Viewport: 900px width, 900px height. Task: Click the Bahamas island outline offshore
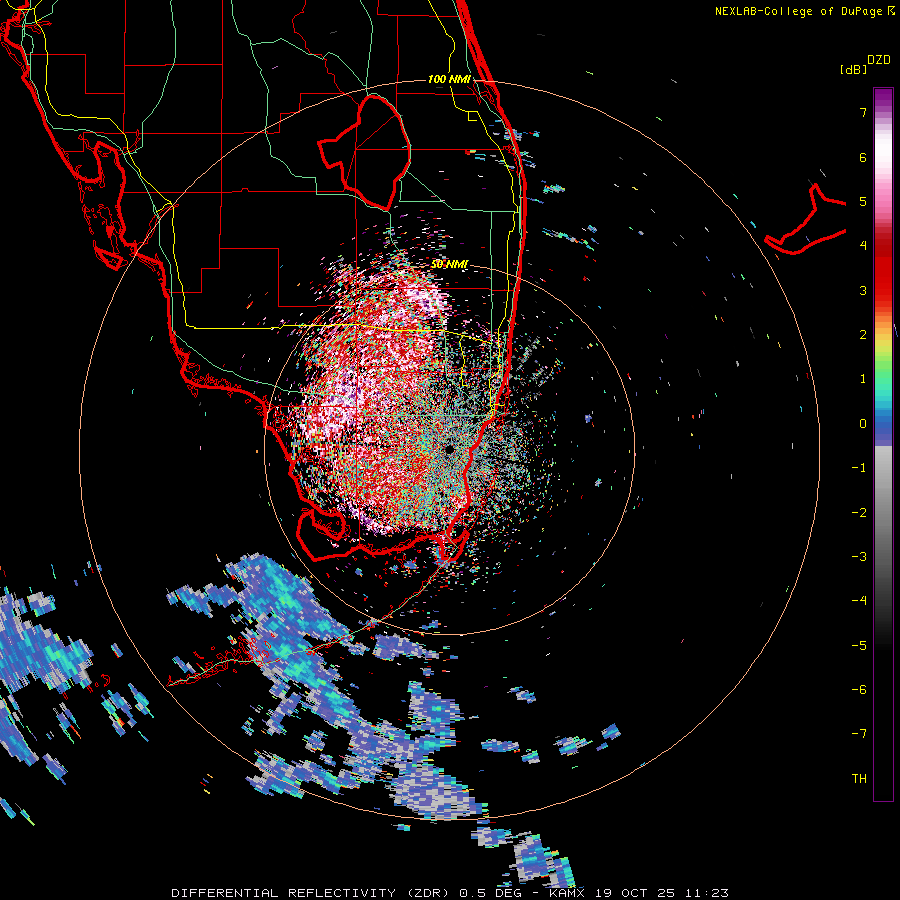pos(806,221)
